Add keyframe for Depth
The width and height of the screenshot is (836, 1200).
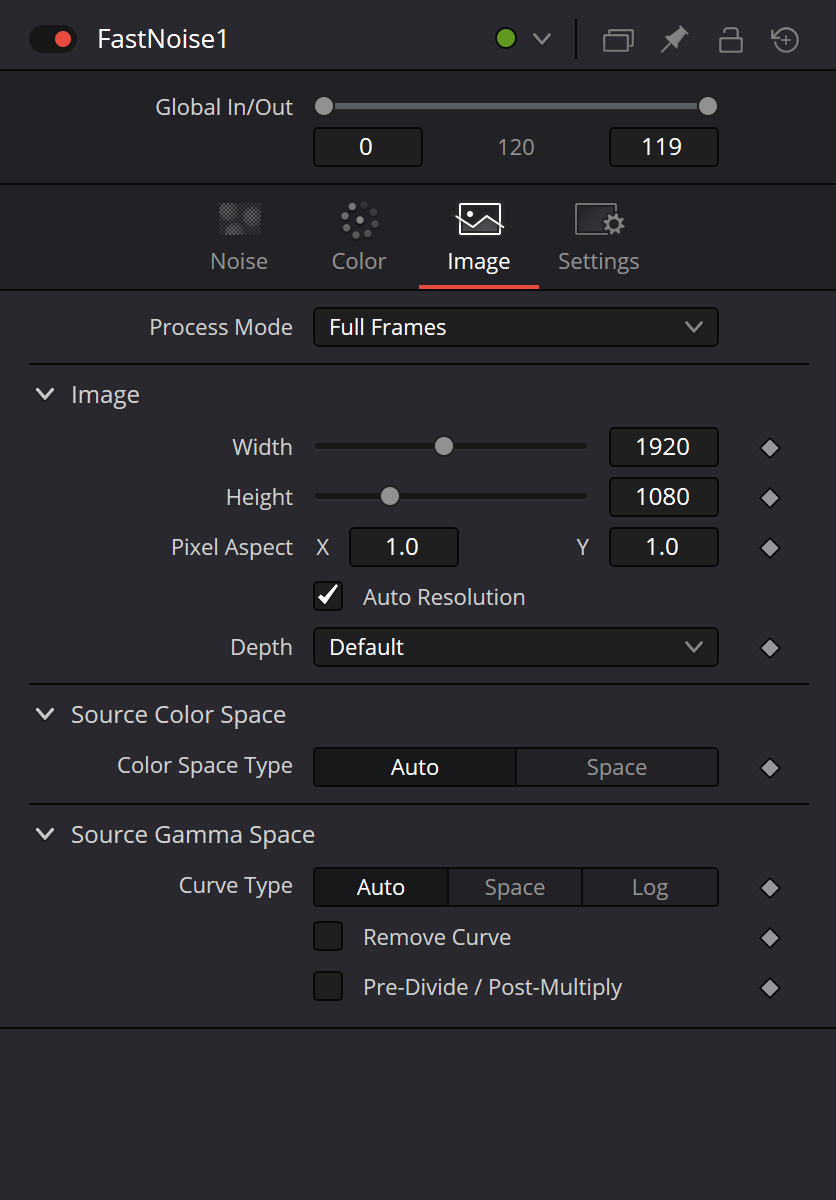[769, 648]
